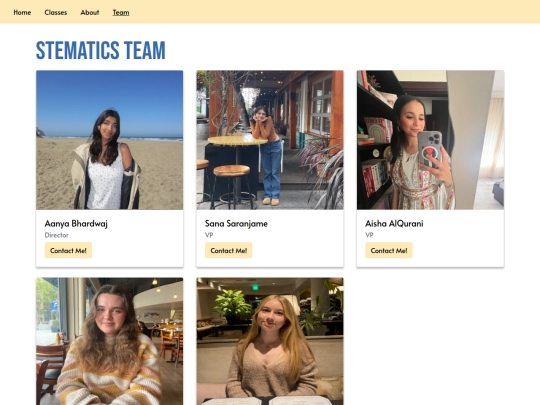Select the name Aisha AlQurani

(394, 224)
